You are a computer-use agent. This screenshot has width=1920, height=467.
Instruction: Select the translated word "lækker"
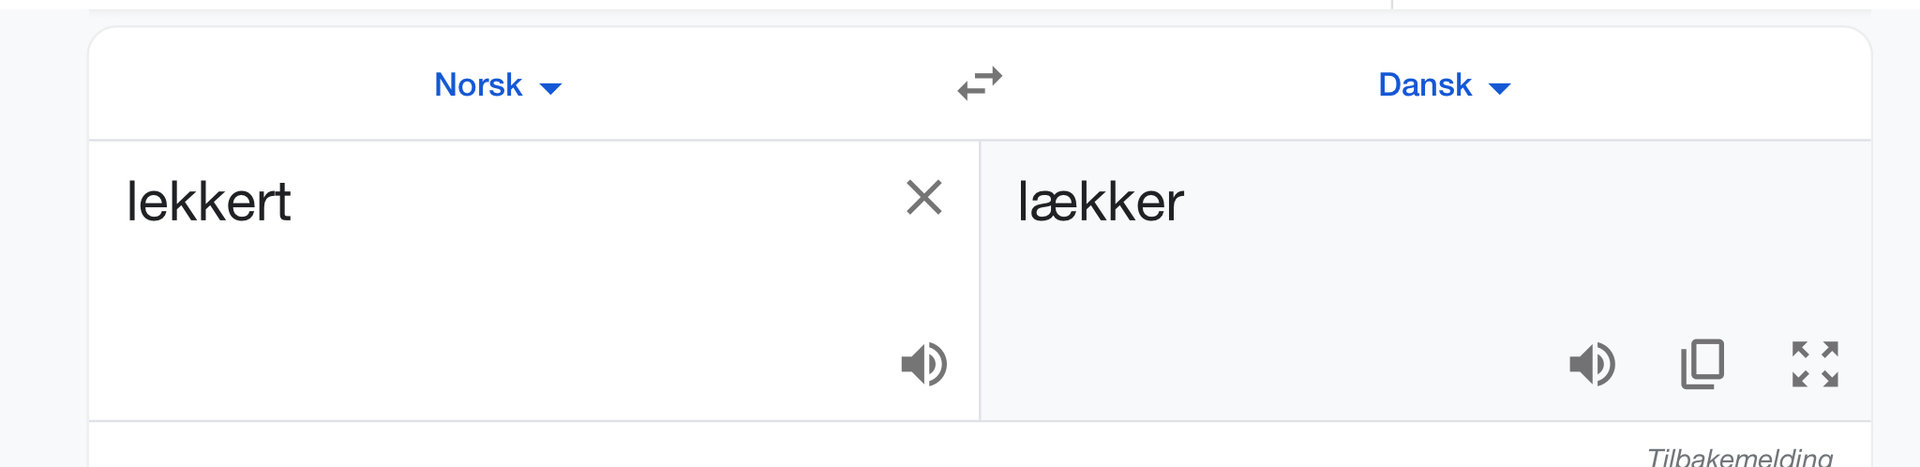(x=1100, y=202)
